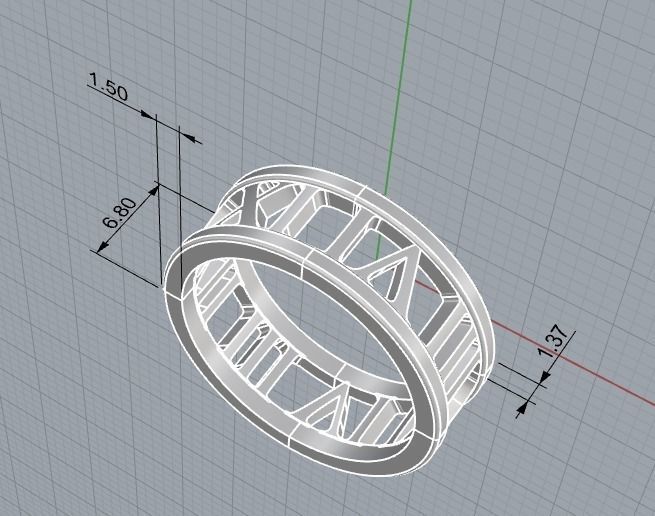
Task: Select the 6.80 dimension label
Action: [x=120, y=214]
